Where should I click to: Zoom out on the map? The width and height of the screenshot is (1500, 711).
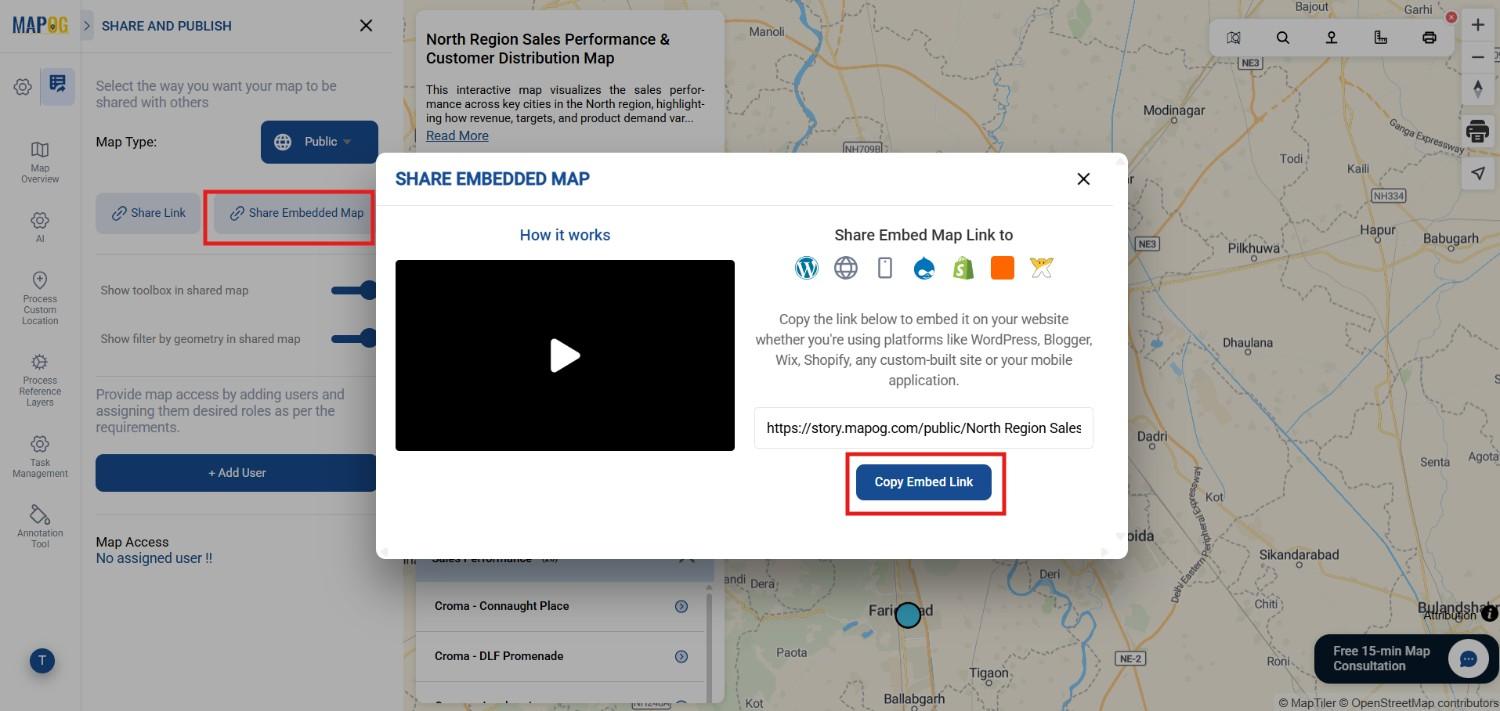pyautogui.click(x=1478, y=57)
